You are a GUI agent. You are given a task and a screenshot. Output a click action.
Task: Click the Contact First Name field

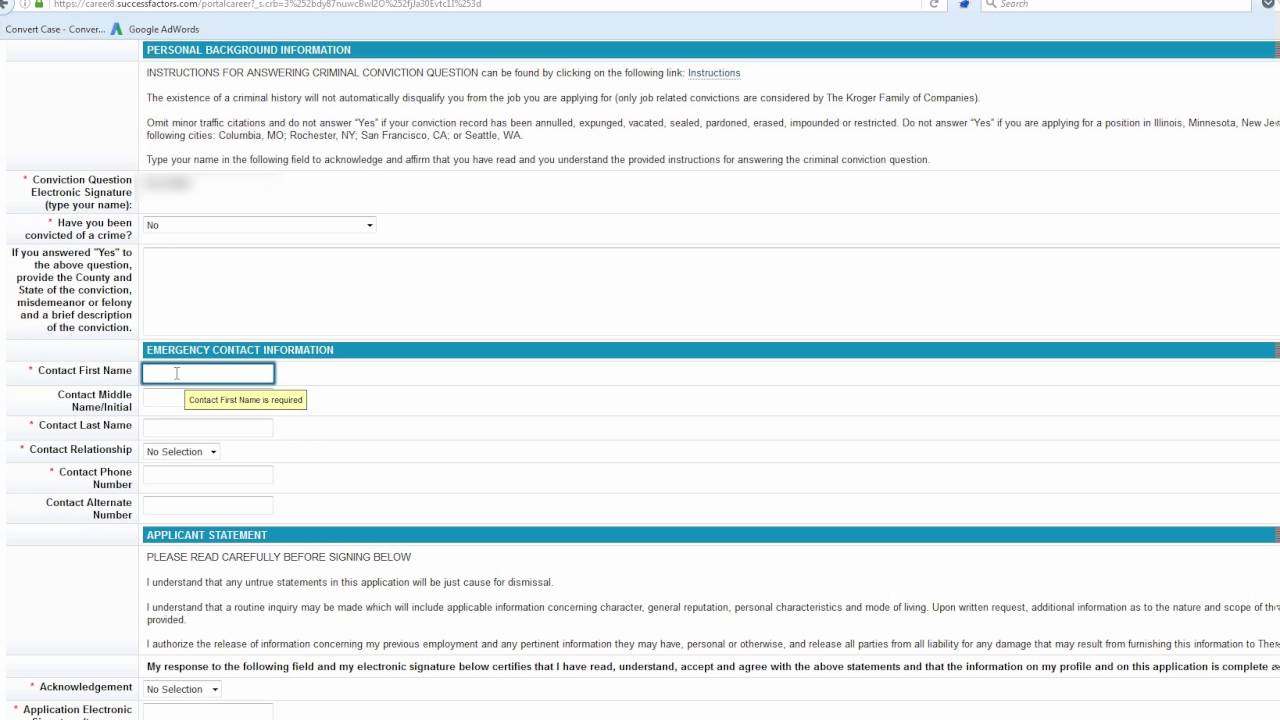tap(208, 373)
